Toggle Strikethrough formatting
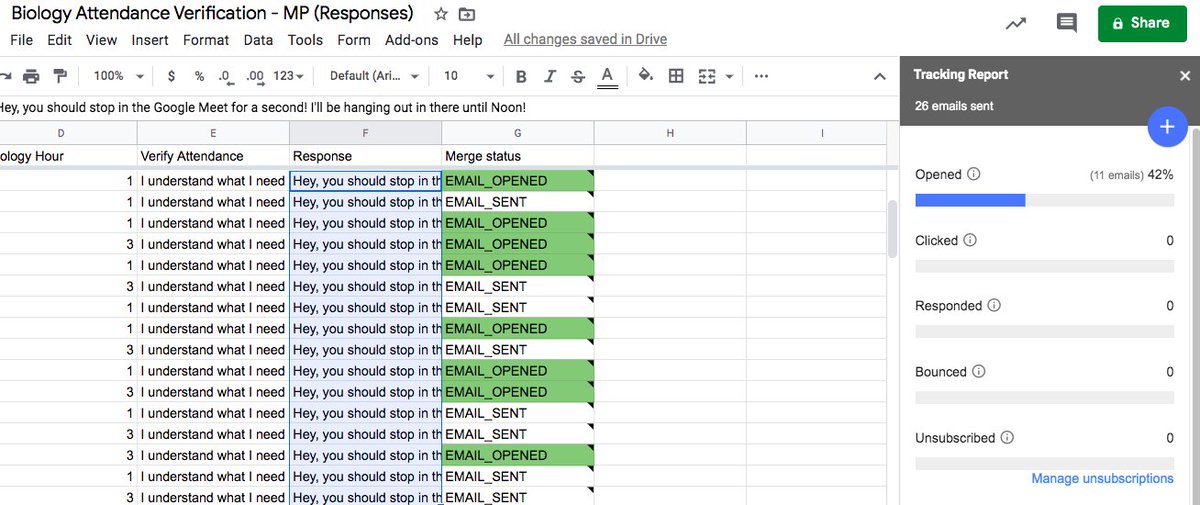 point(578,76)
